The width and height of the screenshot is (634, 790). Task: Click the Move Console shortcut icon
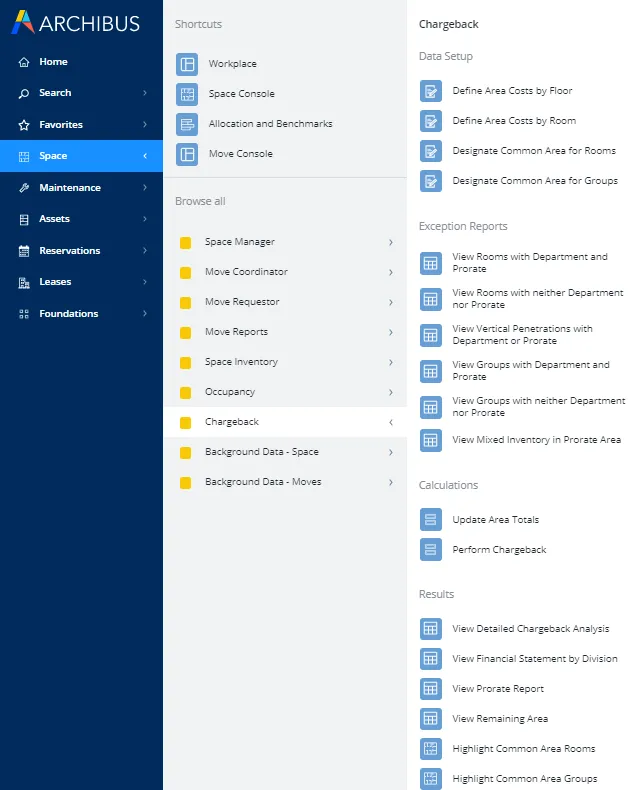click(187, 154)
